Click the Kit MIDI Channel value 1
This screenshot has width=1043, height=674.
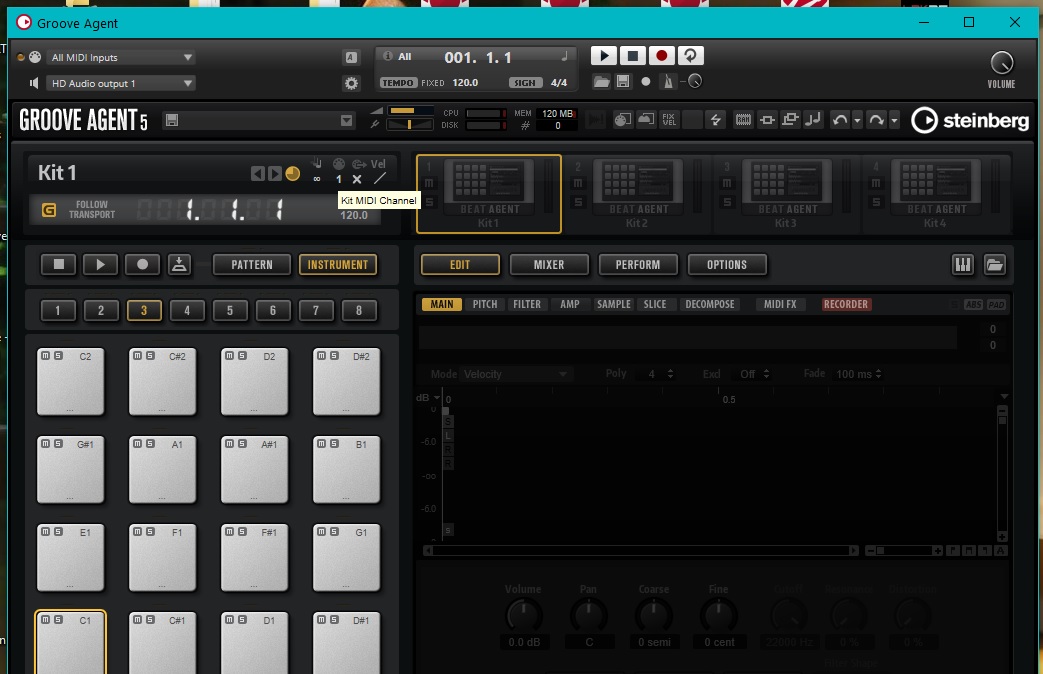(339, 179)
